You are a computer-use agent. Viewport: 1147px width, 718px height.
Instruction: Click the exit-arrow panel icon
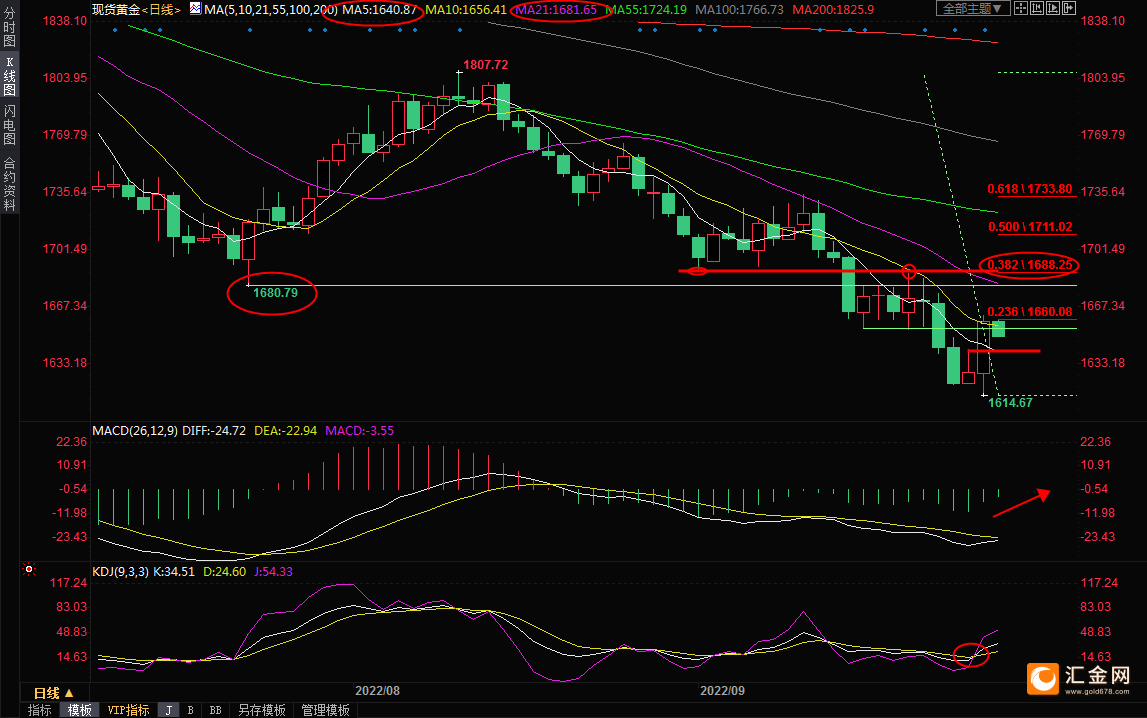coord(1069,8)
